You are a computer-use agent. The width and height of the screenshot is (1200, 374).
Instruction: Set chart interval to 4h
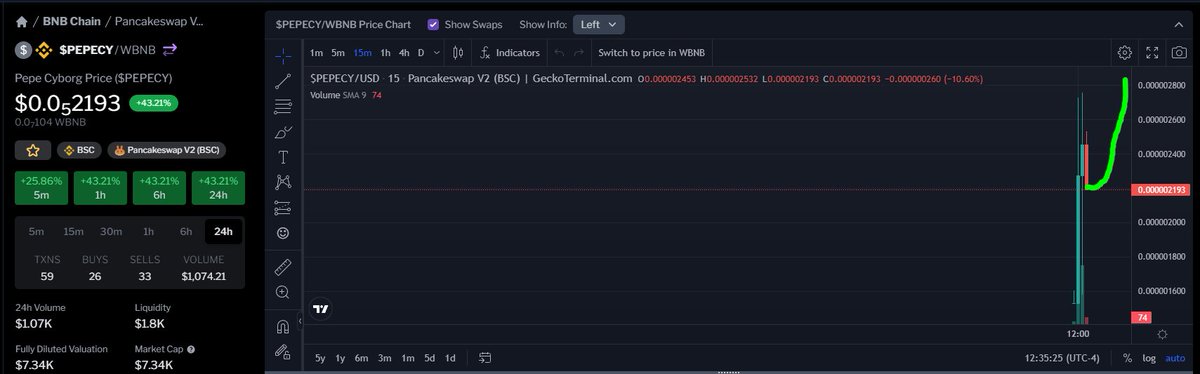point(404,53)
